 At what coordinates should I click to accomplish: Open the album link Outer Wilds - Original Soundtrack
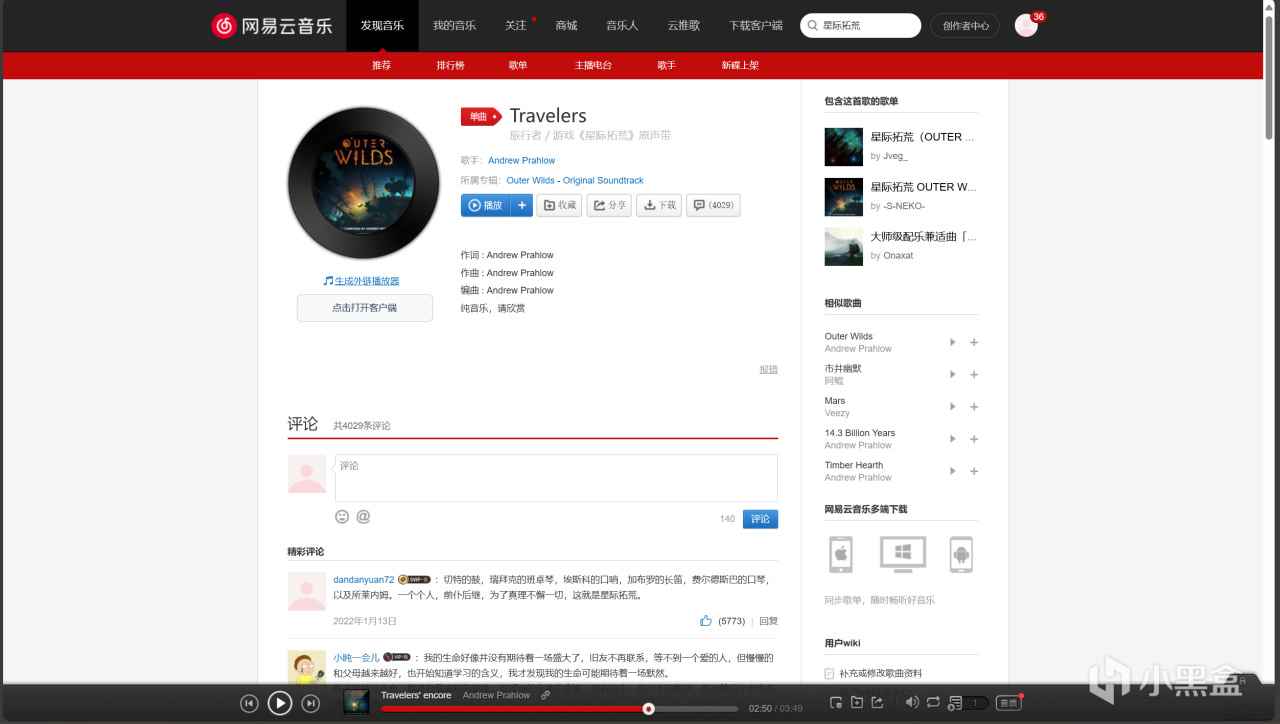[575, 180]
